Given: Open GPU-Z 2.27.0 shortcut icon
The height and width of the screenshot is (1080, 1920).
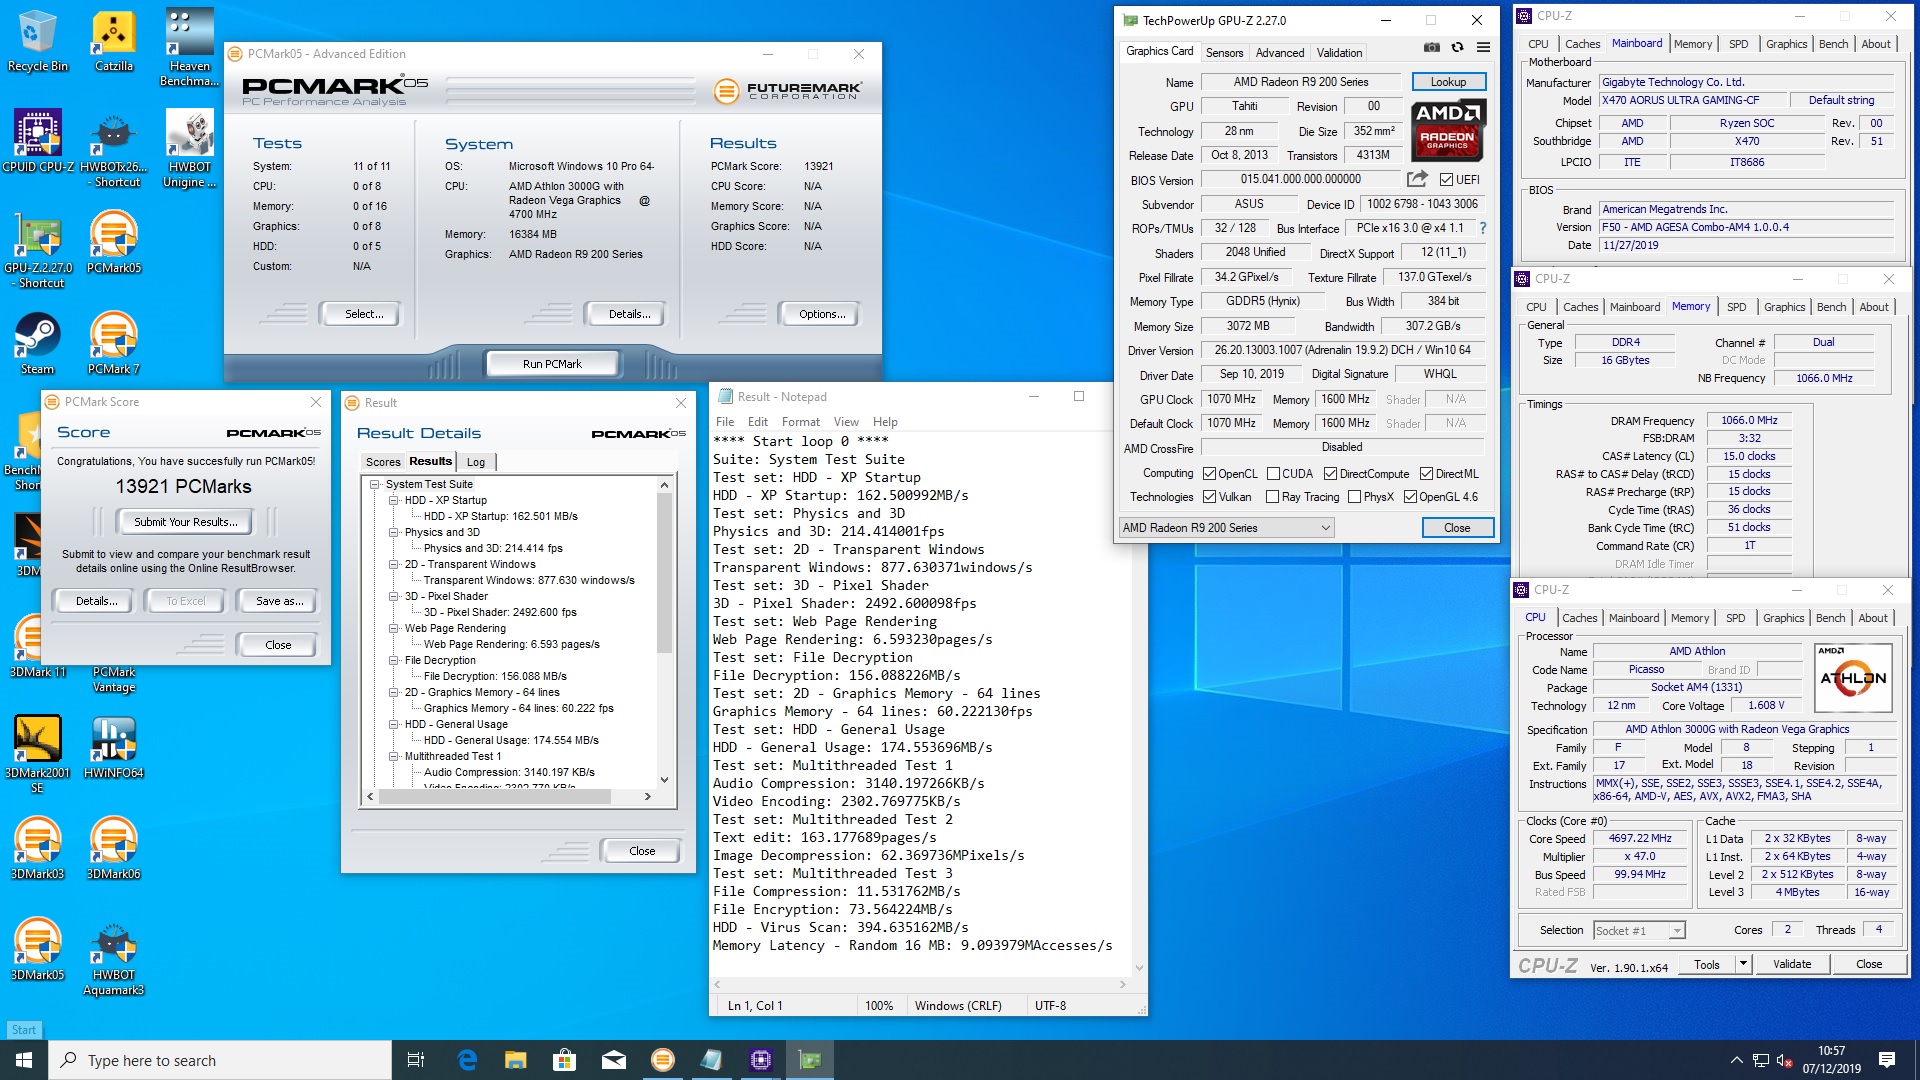Looking at the screenshot, I should (40, 250).
